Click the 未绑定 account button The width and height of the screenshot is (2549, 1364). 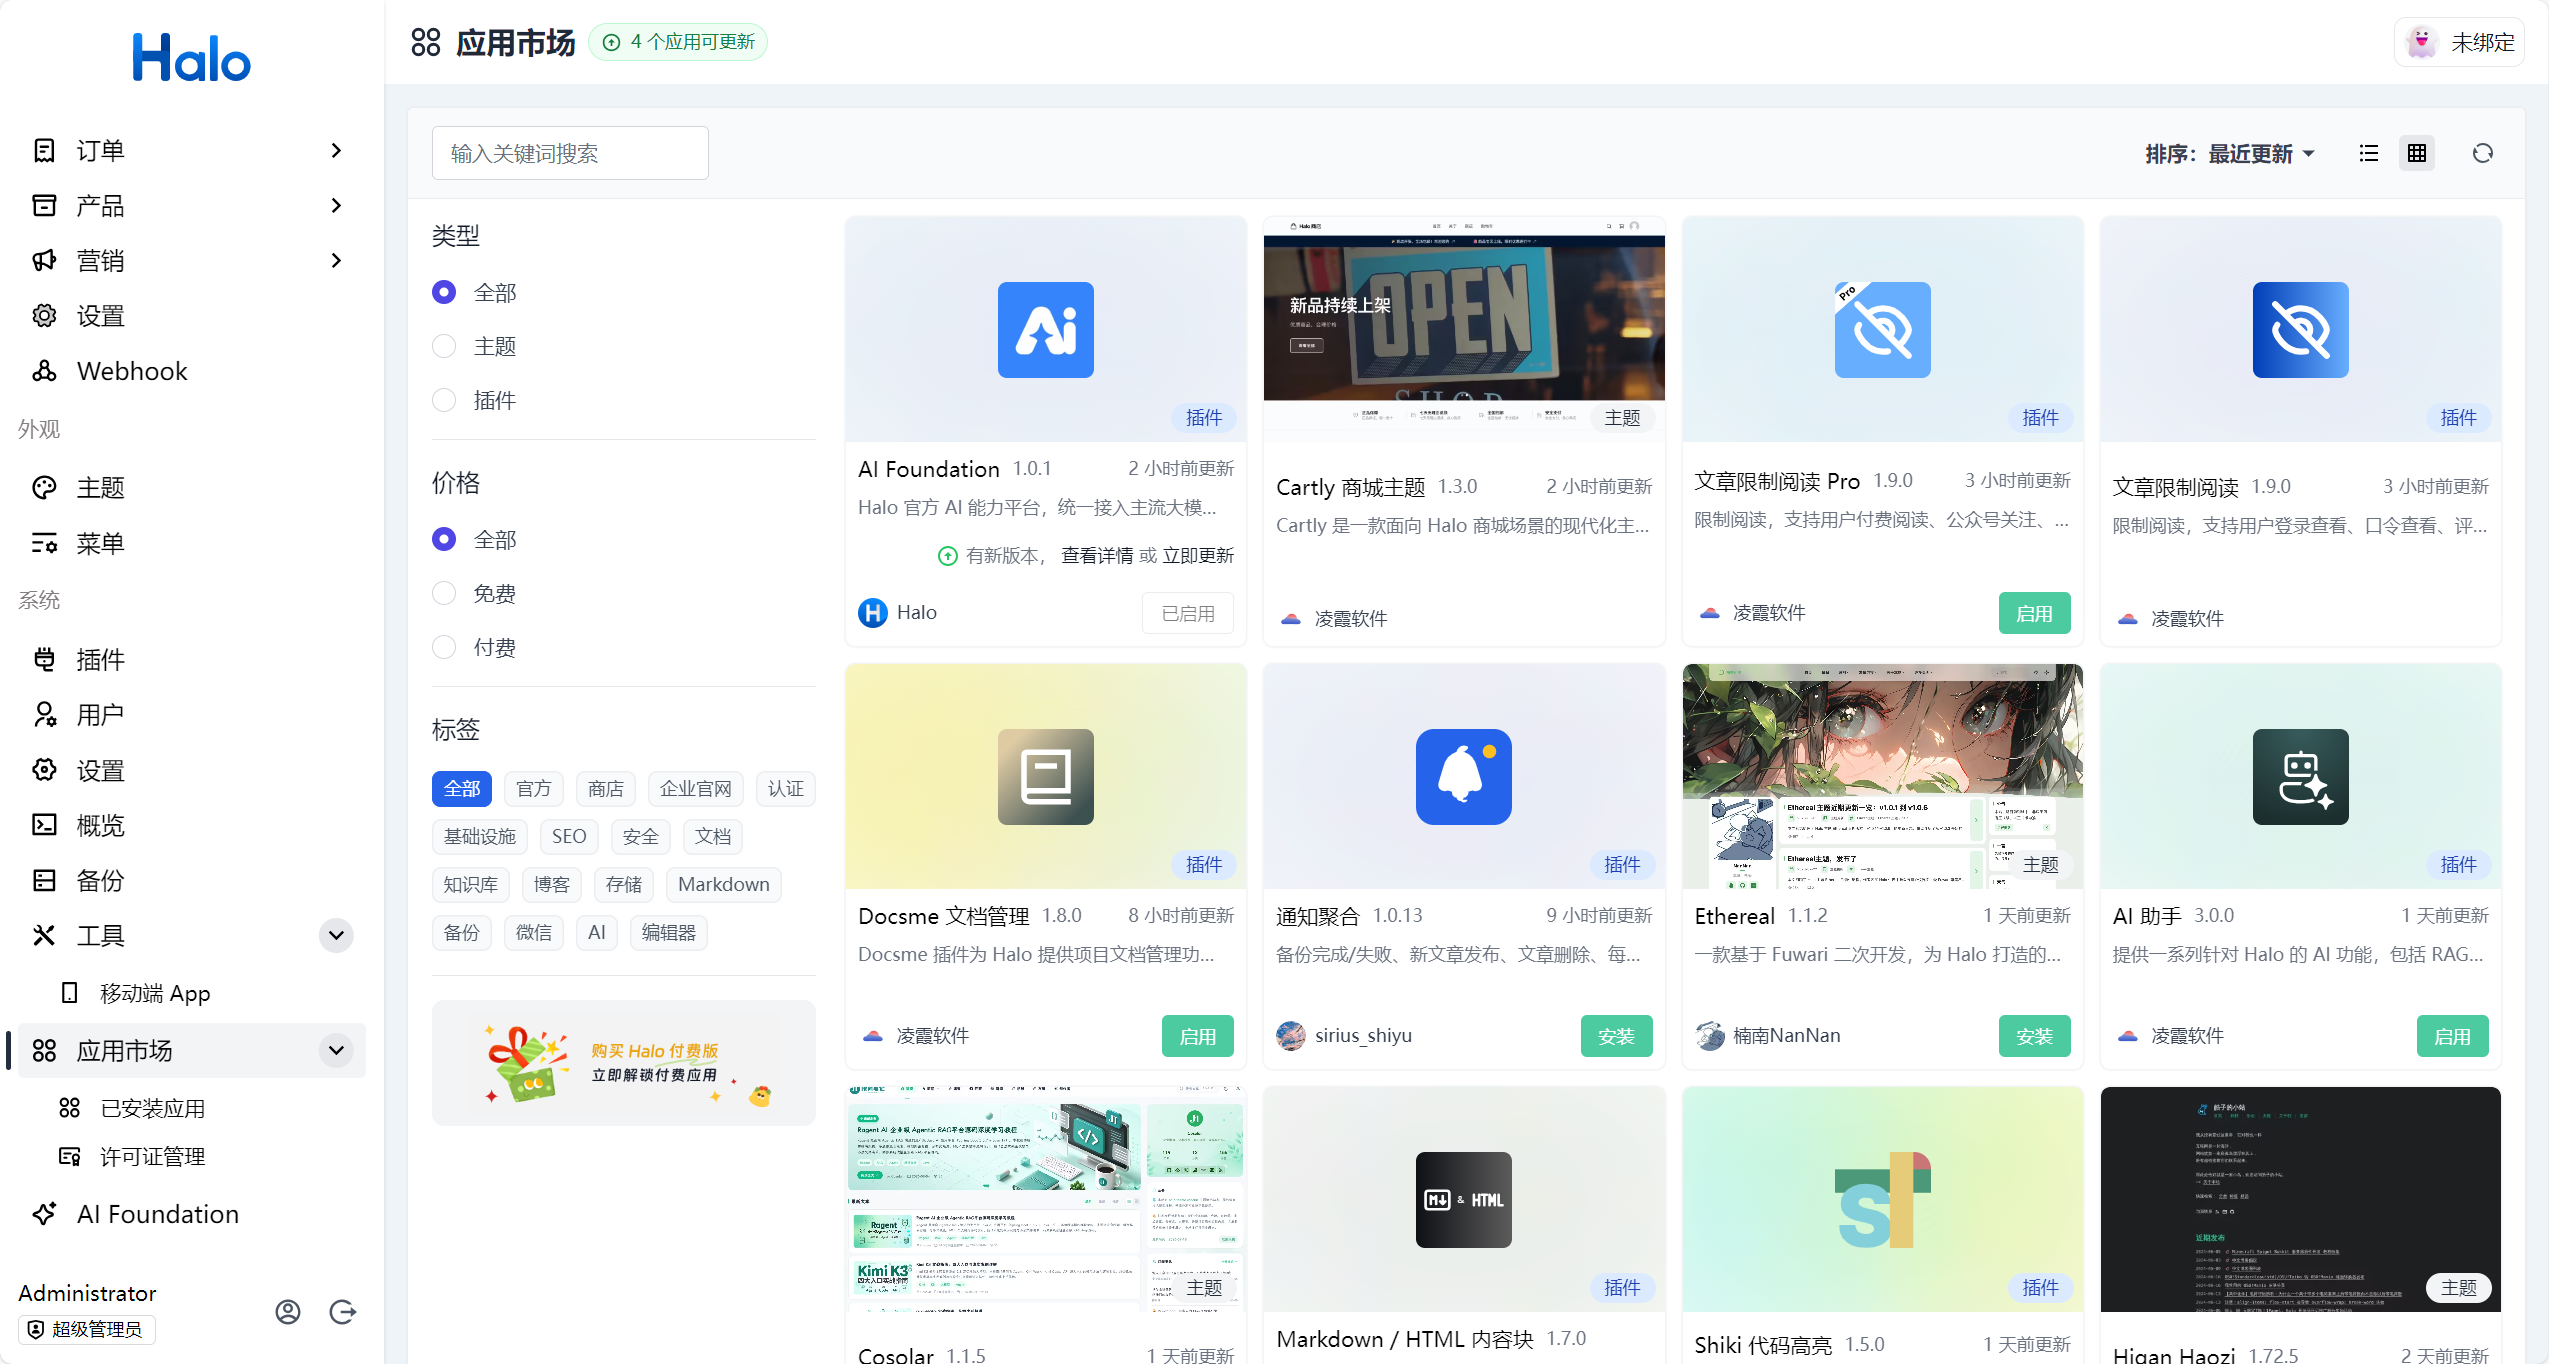tap(2460, 42)
